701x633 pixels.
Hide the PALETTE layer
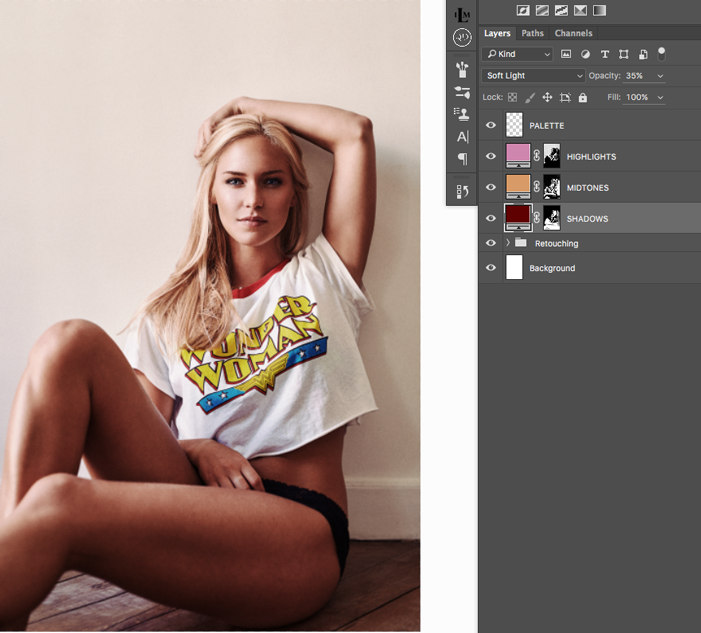point(490,125)
